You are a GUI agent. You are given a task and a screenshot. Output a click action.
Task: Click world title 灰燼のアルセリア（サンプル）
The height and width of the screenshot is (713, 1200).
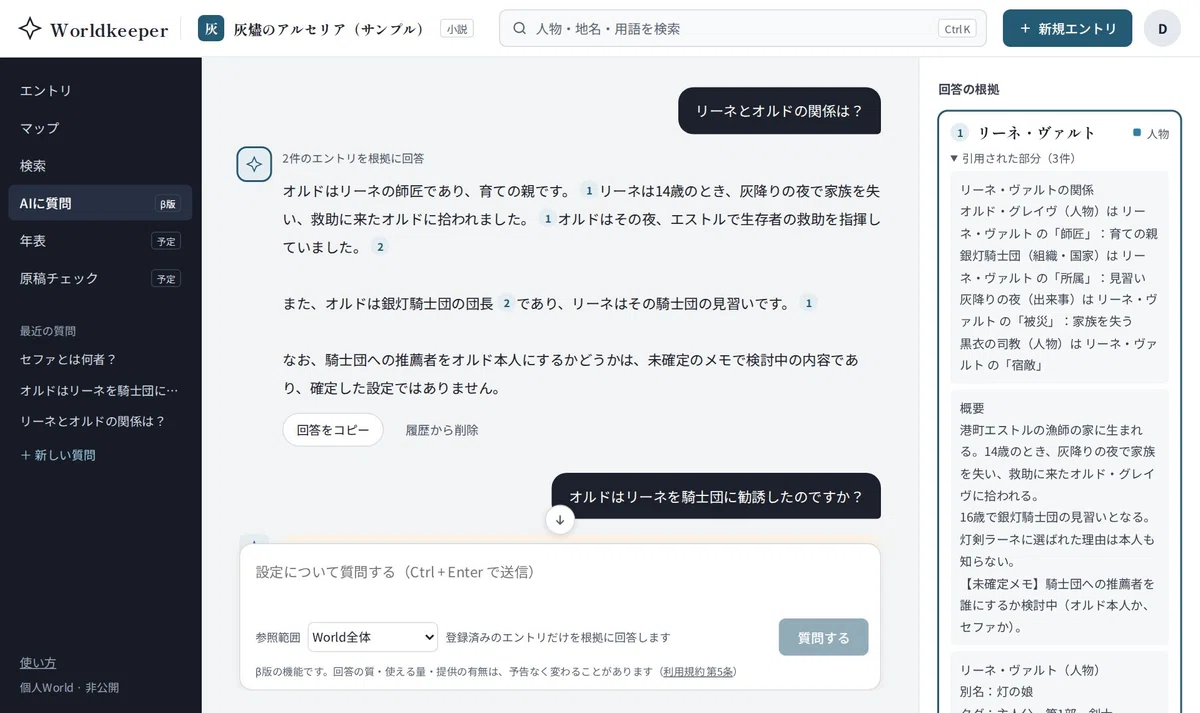pos(329,29)
